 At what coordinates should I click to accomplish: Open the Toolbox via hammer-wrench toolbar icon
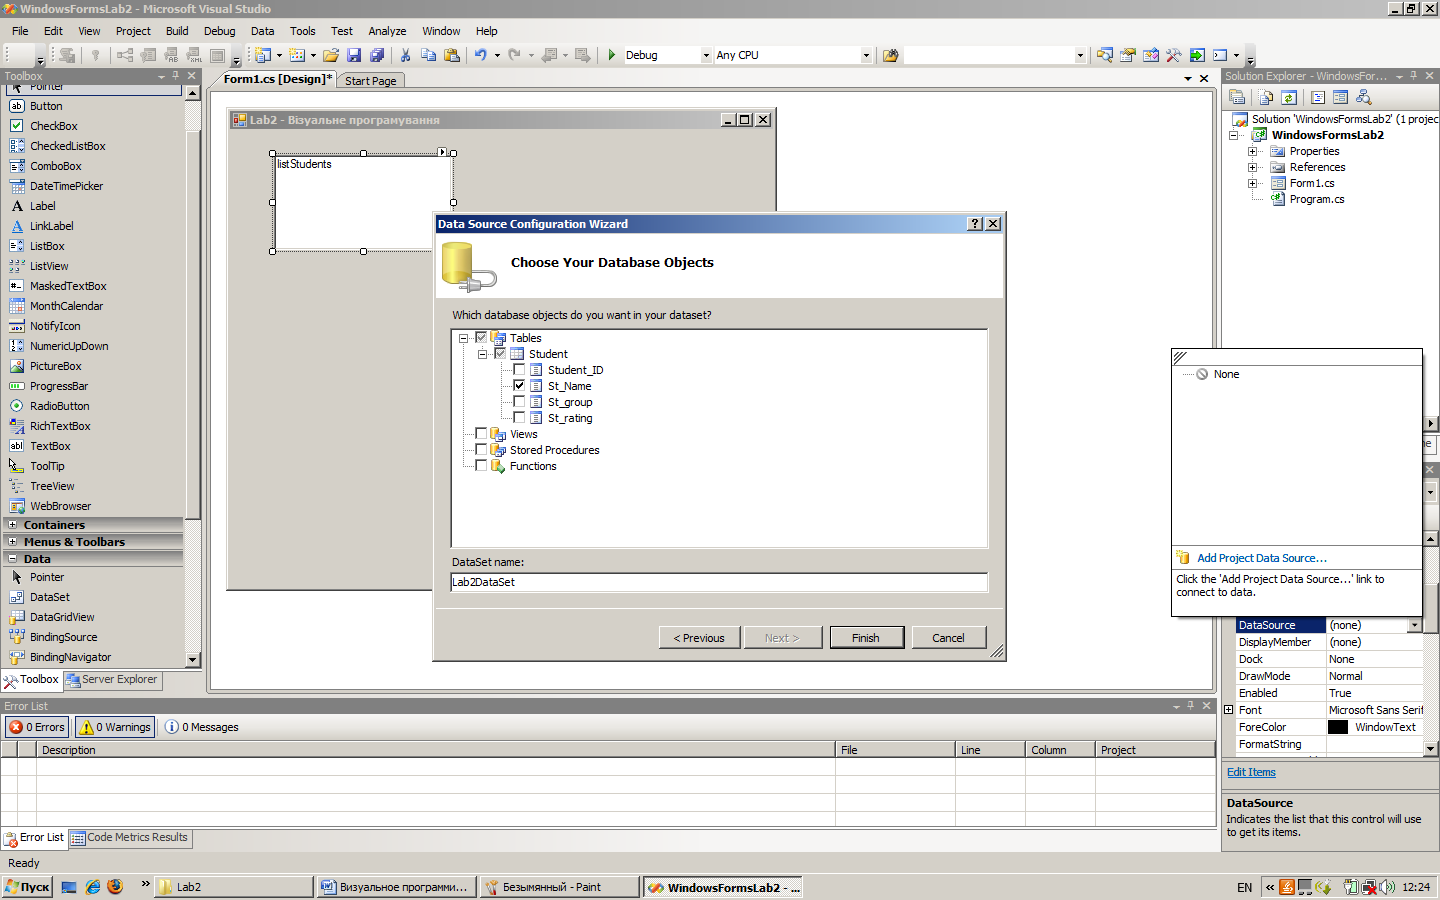tap(1174, 55)
